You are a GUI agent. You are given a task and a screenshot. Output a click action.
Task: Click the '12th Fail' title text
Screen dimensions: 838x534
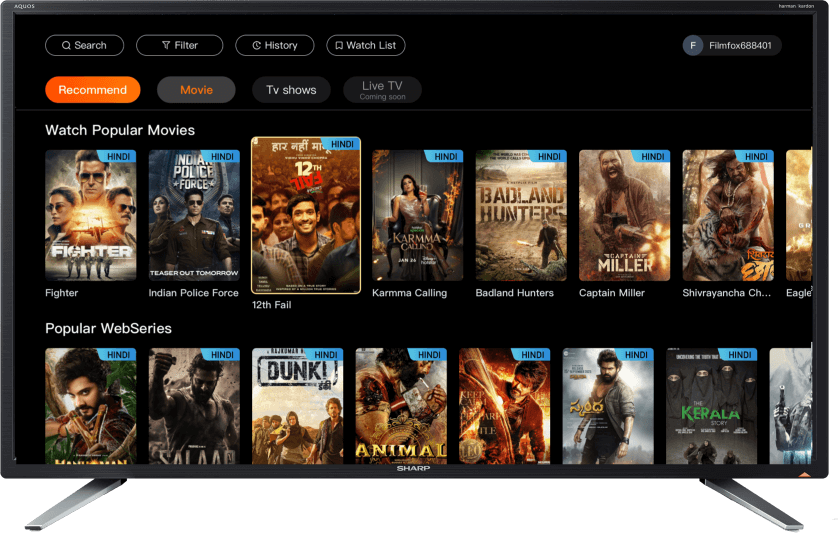(271, 305)
